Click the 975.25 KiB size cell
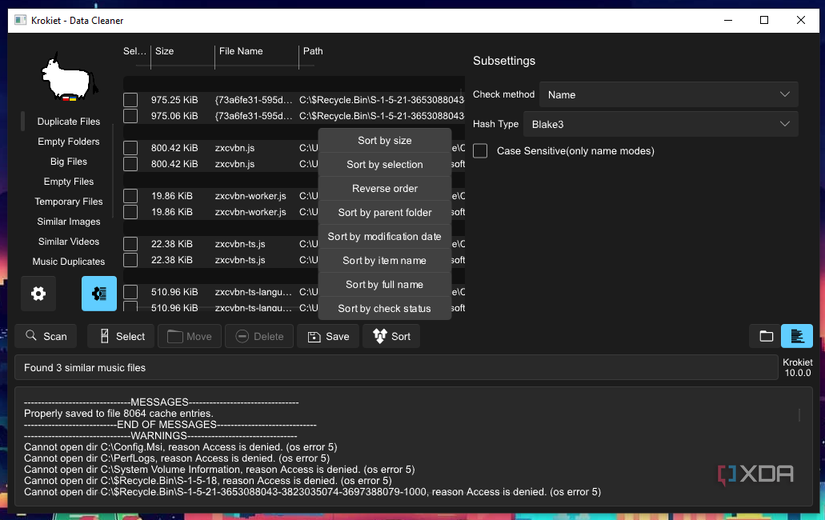The height and width of the screenshot is (520, 825). 174,100
